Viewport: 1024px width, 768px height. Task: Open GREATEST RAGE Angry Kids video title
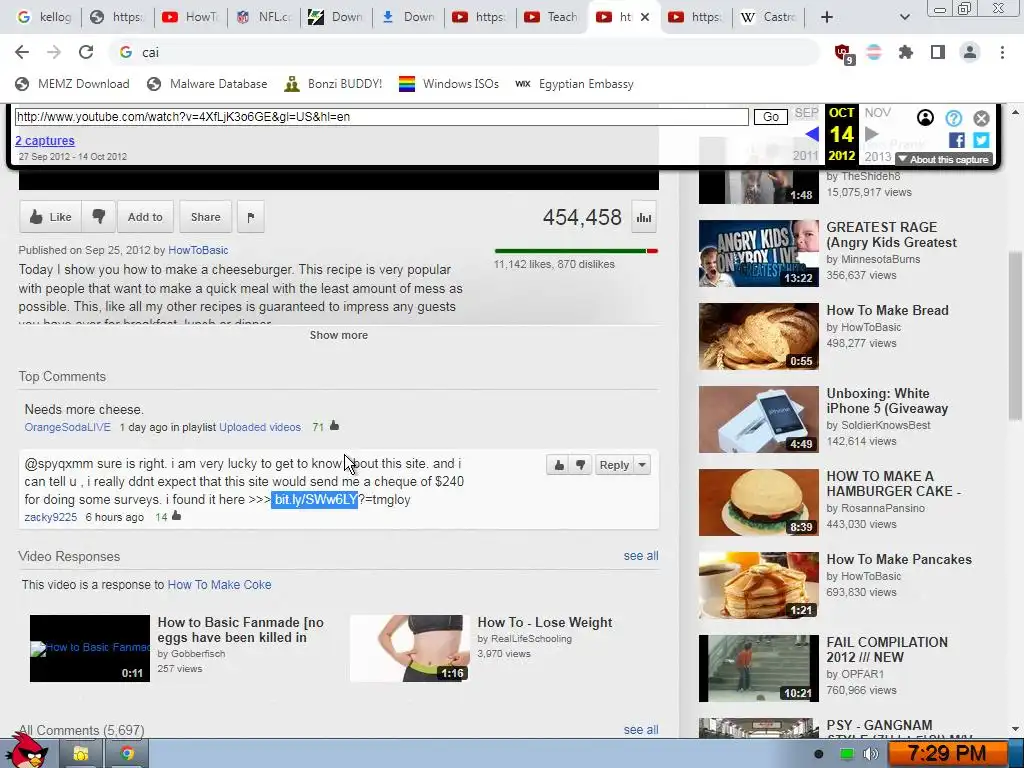pyautogui.click(x=891, y=235)
